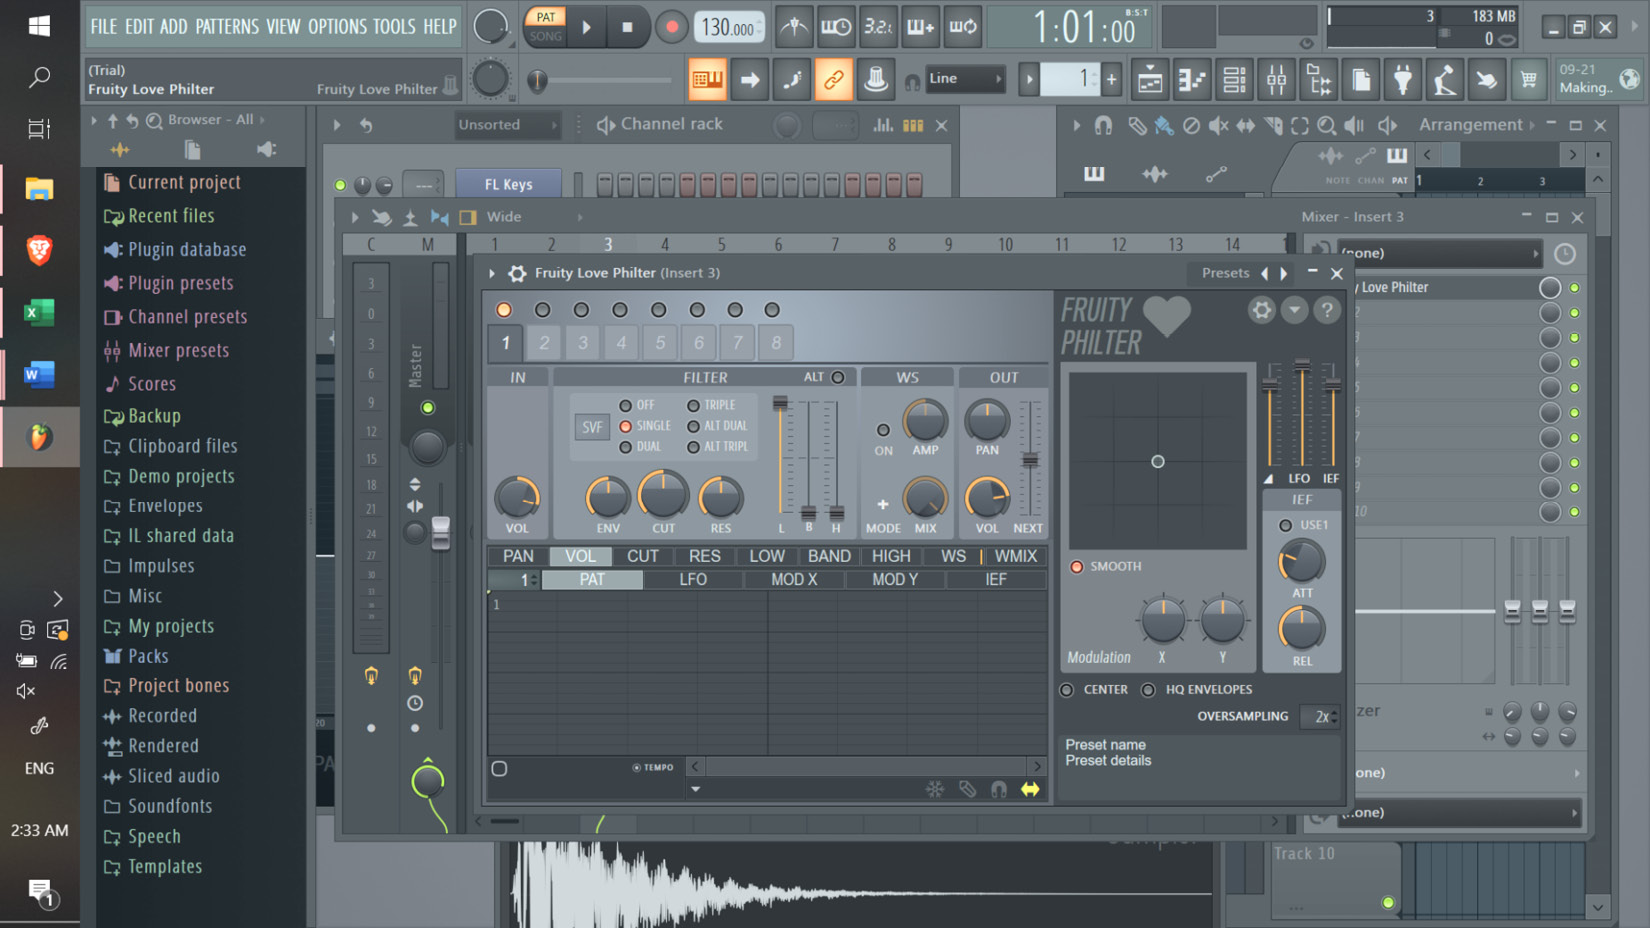Screen dimensions: 1650x928
Task: Open Word from Windows taskbar
Action: pos(39,375)
